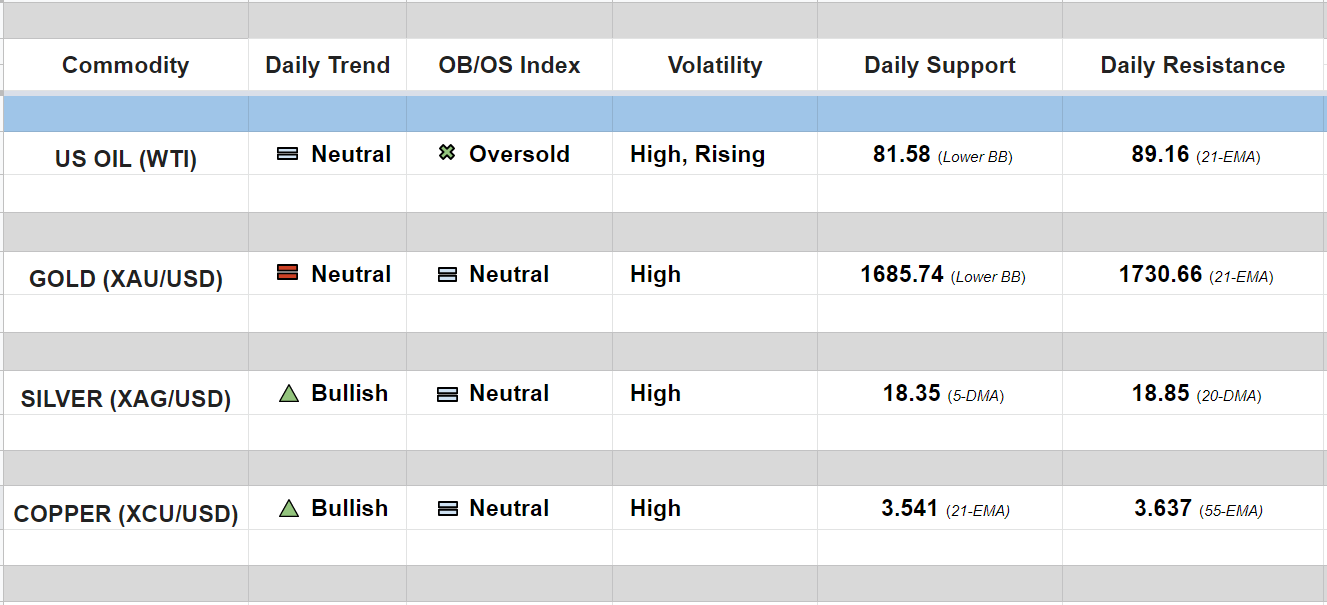Select the Commodity column header
This screenshot has height=605, width=1327.
point(125,66)
